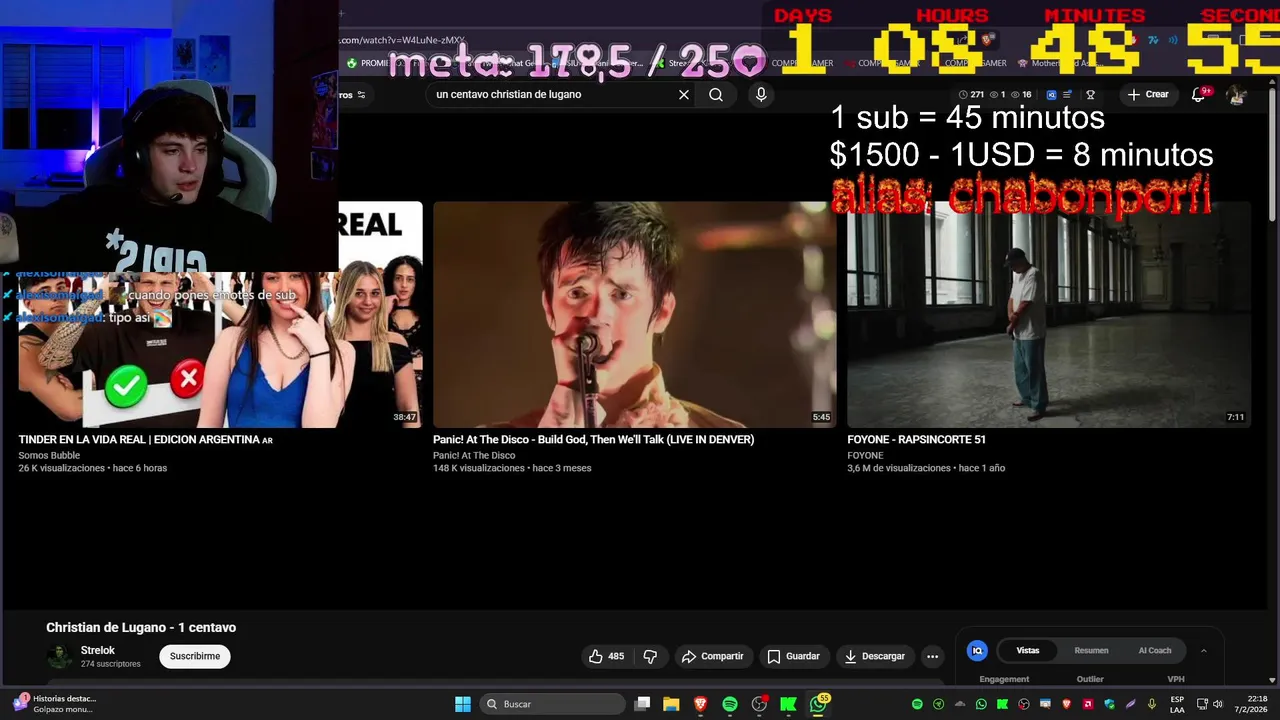Open the Strelok channel avatar

(x=60, y=656)
